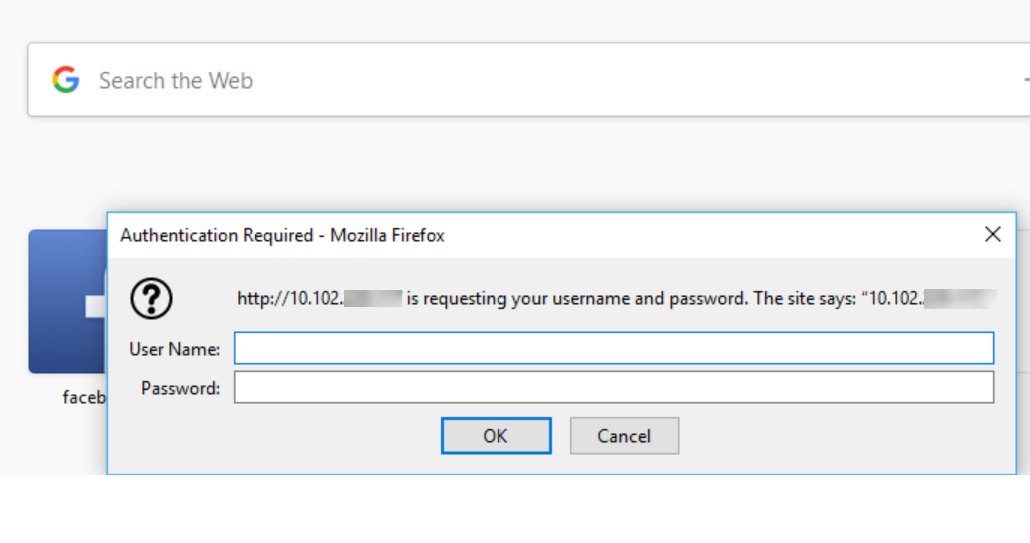Viewport: 1030px width, 543px height.
Task: Click the Password label
Action: pyautogui.click(x=181, y=389)
